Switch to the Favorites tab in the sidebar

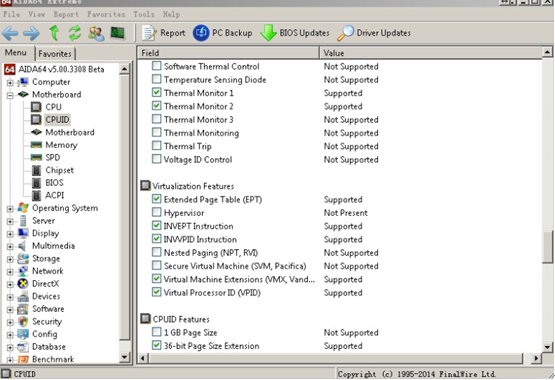tap(55, 54)
